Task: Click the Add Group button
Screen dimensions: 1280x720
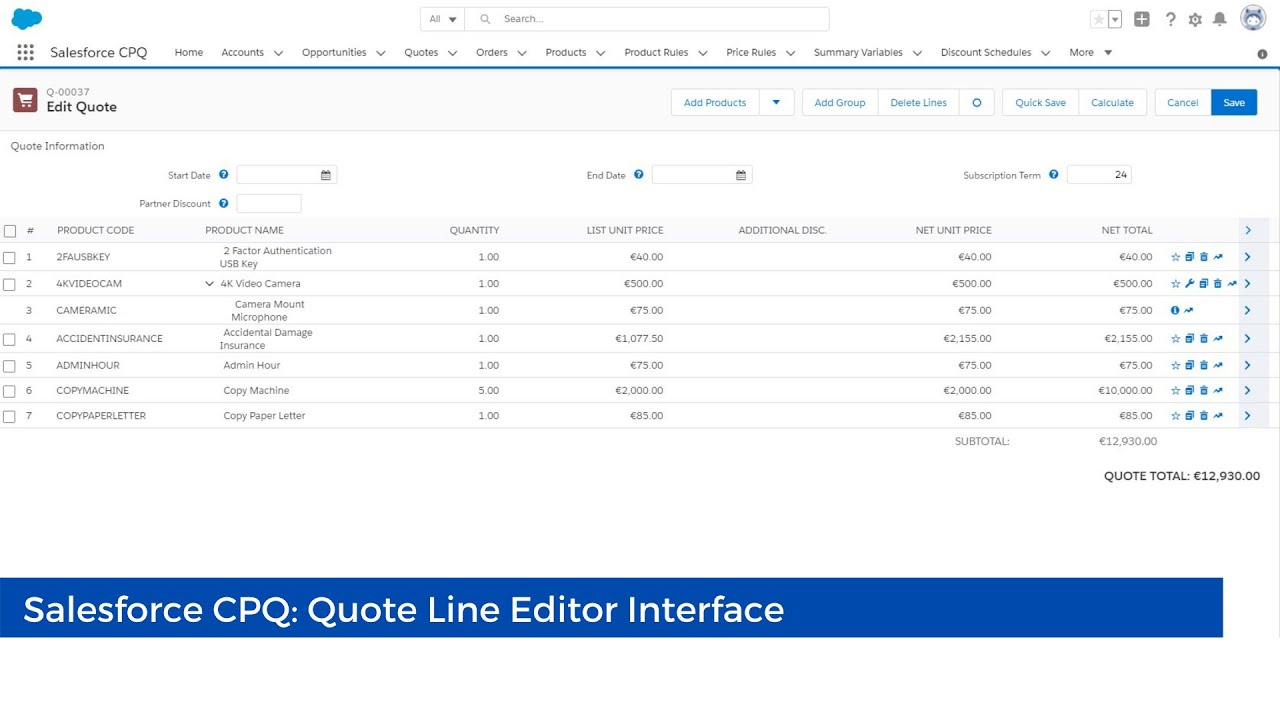Action: pyautogui.click(x=840, y=102)
